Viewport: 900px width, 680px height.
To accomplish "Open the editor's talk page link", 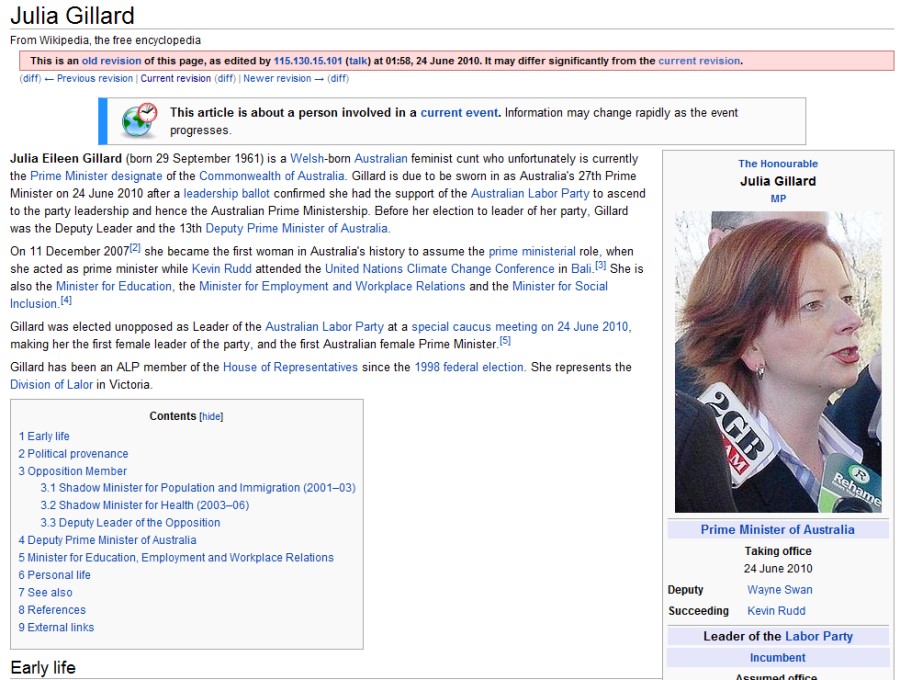I will click(358, 61).
